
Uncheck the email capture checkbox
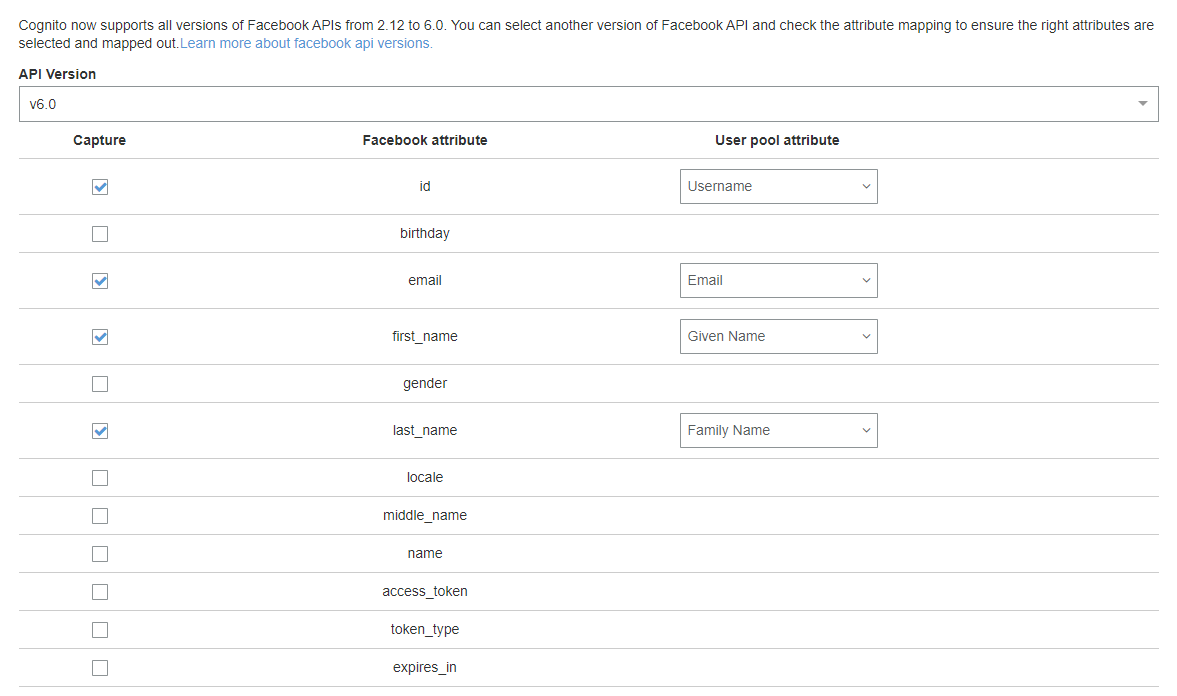(x=100, y=281)
